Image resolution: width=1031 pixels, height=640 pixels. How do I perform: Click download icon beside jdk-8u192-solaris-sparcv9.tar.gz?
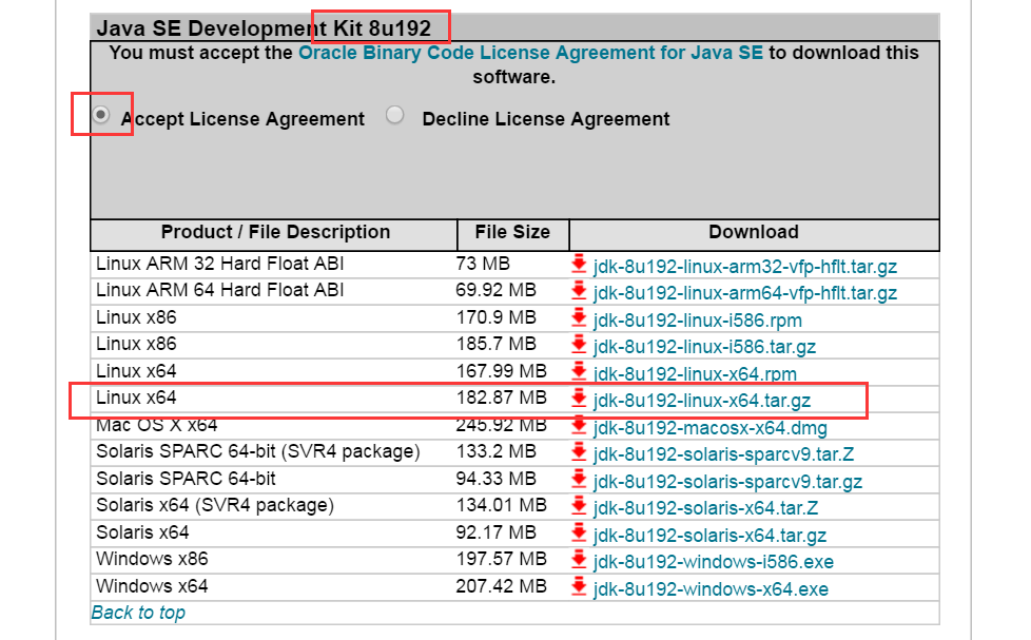579,479
